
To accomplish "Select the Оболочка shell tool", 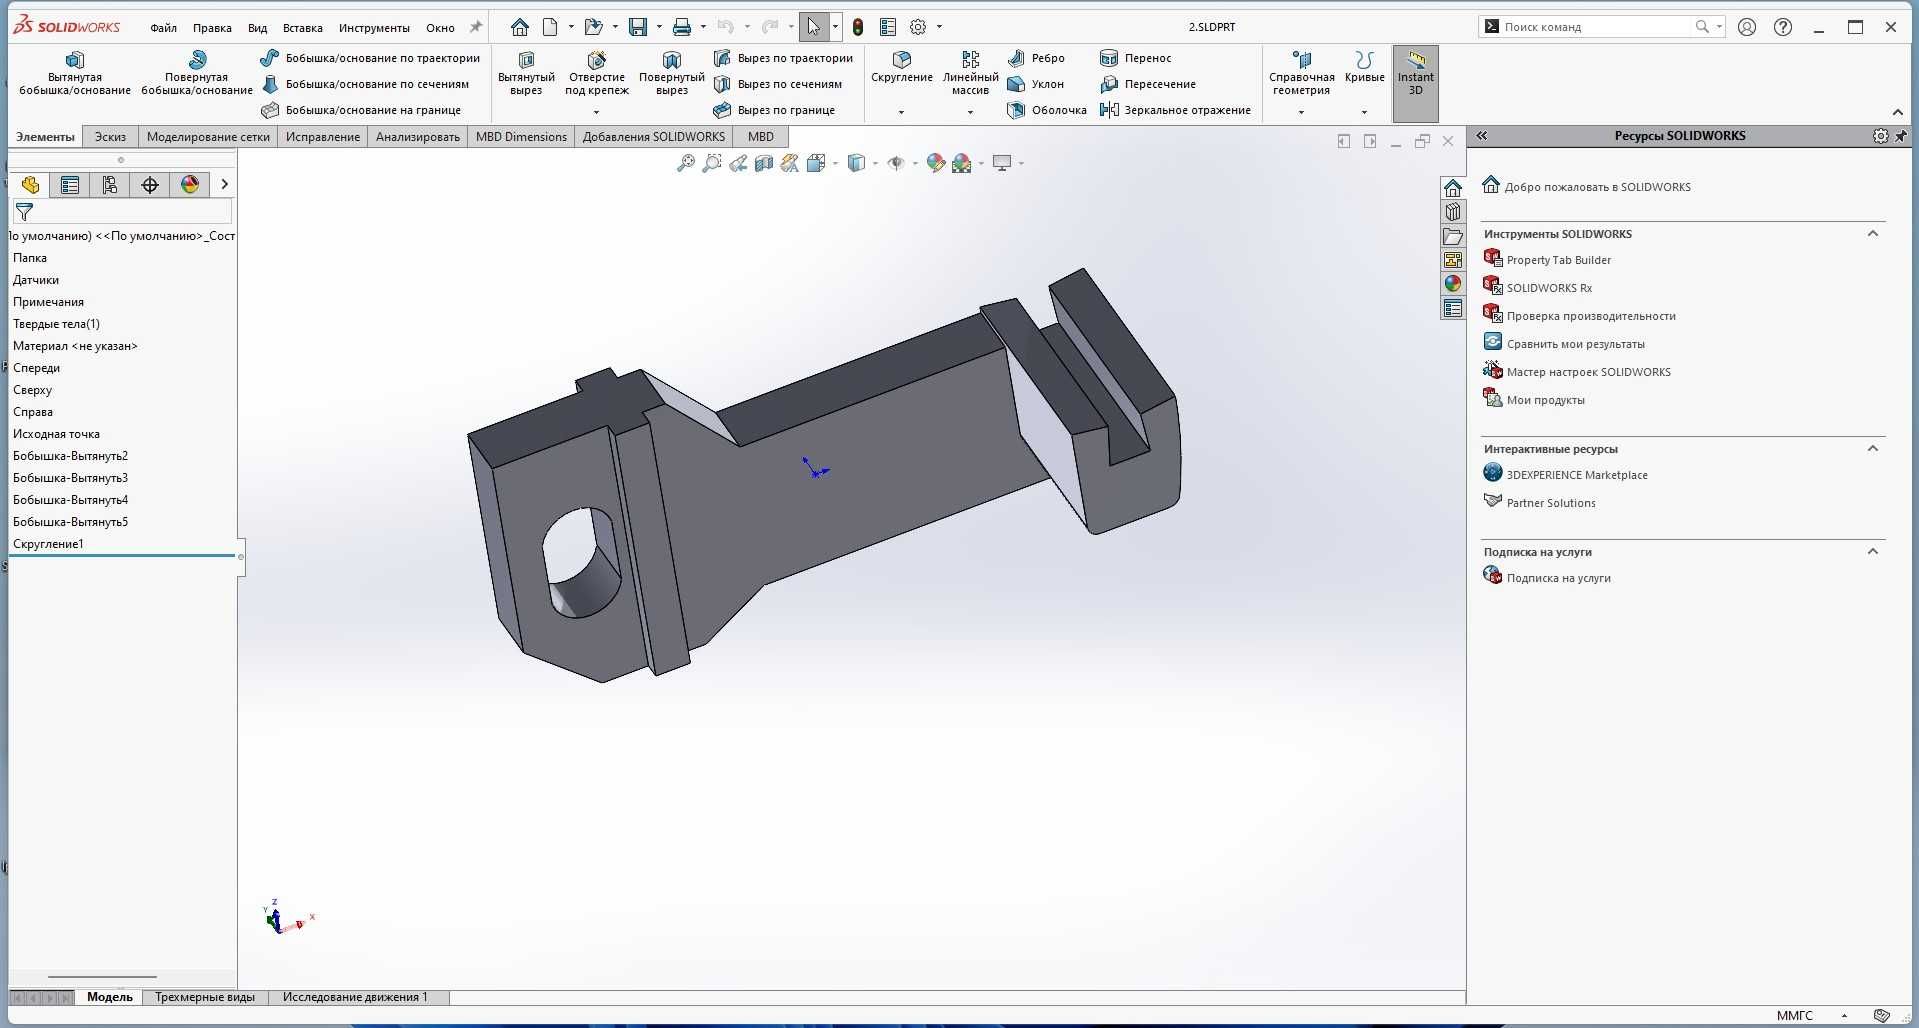I will [1047, 110].
